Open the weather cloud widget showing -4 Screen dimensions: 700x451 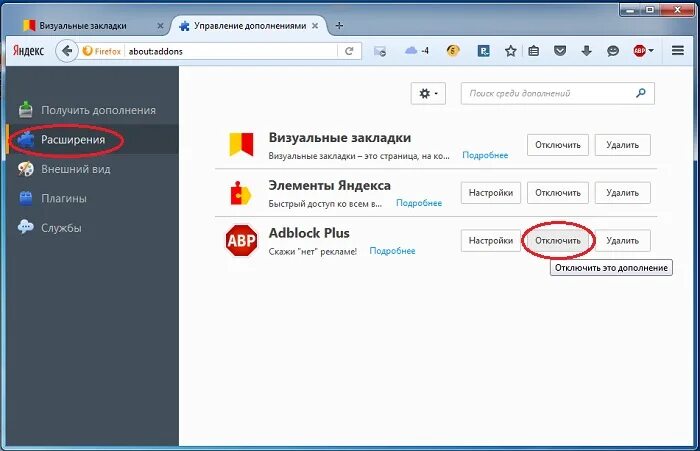(417, 51)
